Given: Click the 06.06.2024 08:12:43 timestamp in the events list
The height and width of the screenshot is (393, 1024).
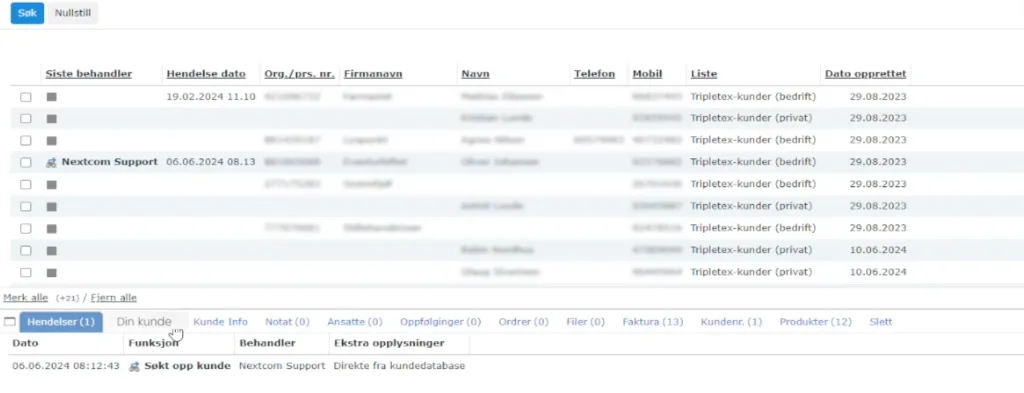Looking at the screenshot, I should [66, 366].
